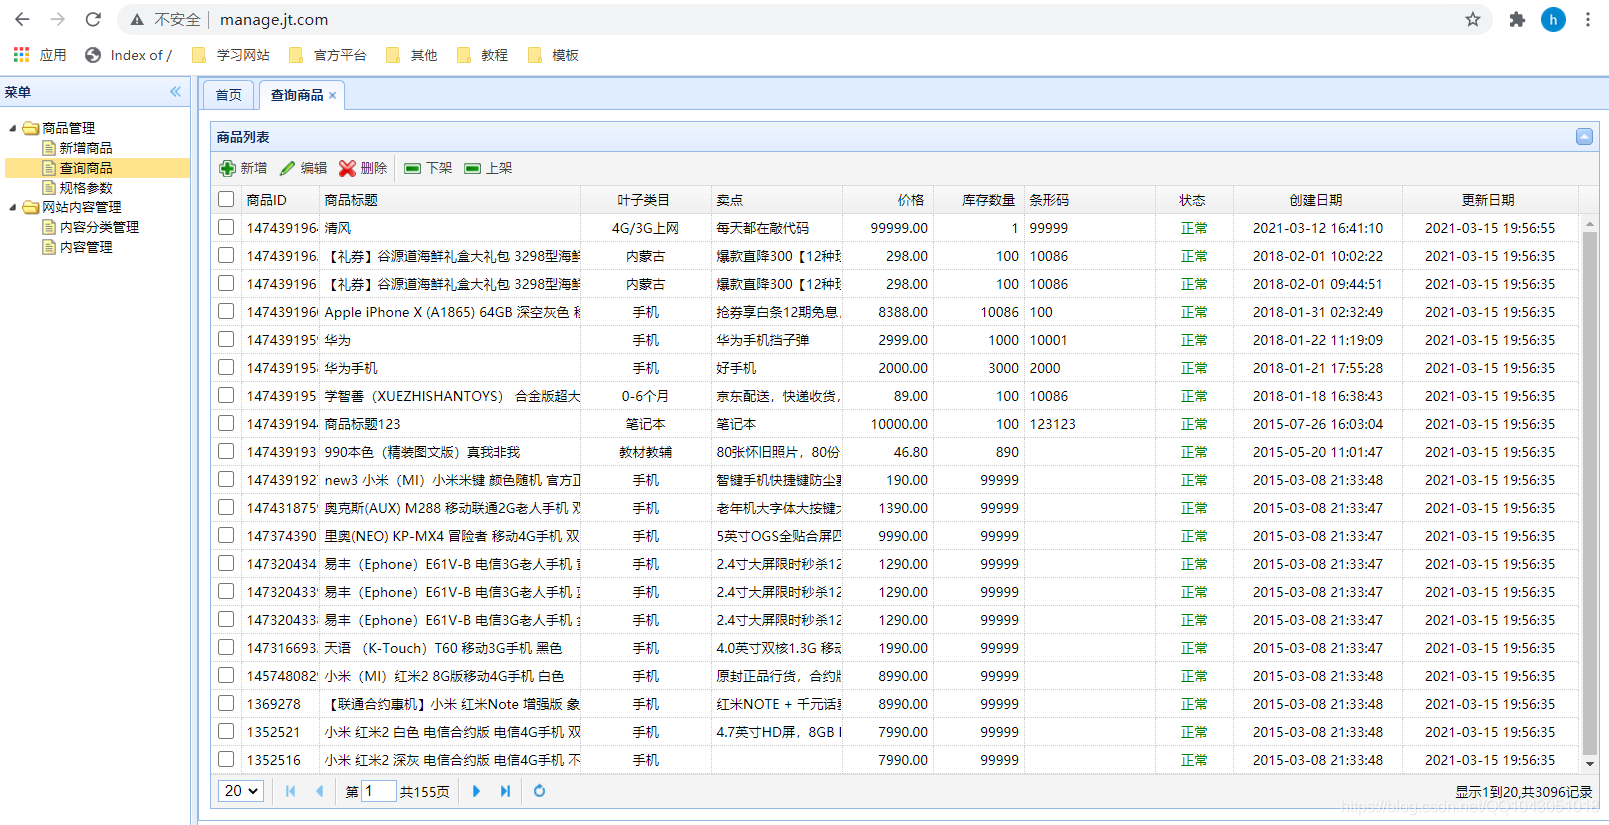Click the green 新增 add icon
The width and height of the screenshot is (1609, 825).
pyautogui.click(x=228, y=168)
